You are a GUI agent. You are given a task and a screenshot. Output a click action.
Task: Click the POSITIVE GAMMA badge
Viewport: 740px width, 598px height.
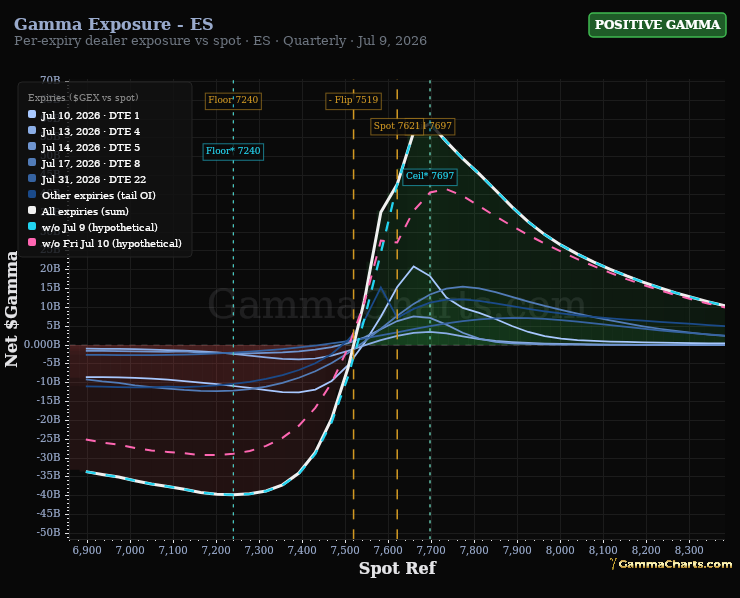657,25
